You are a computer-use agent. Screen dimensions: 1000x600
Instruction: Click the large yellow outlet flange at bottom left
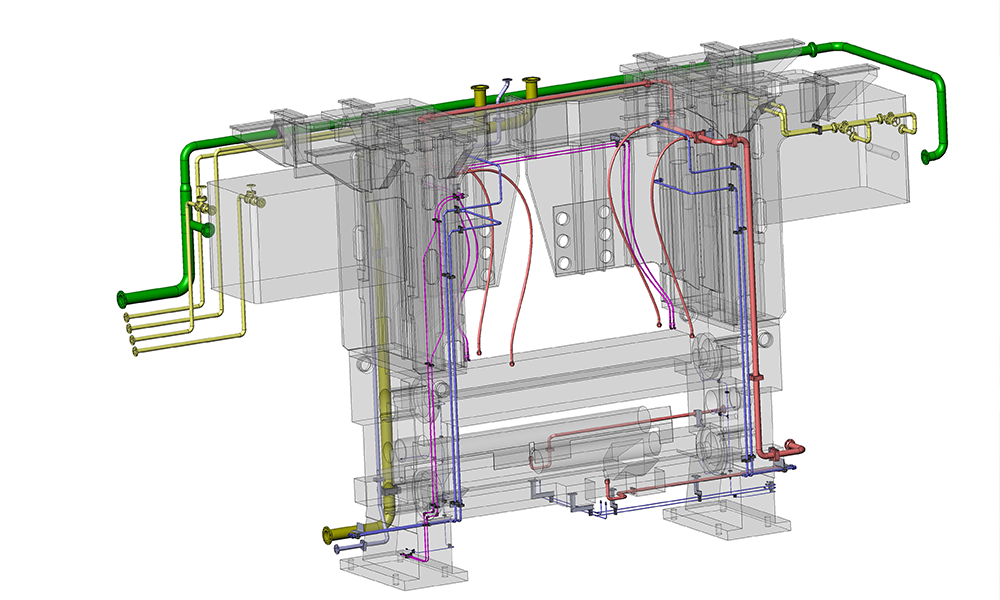pos(329,535)
